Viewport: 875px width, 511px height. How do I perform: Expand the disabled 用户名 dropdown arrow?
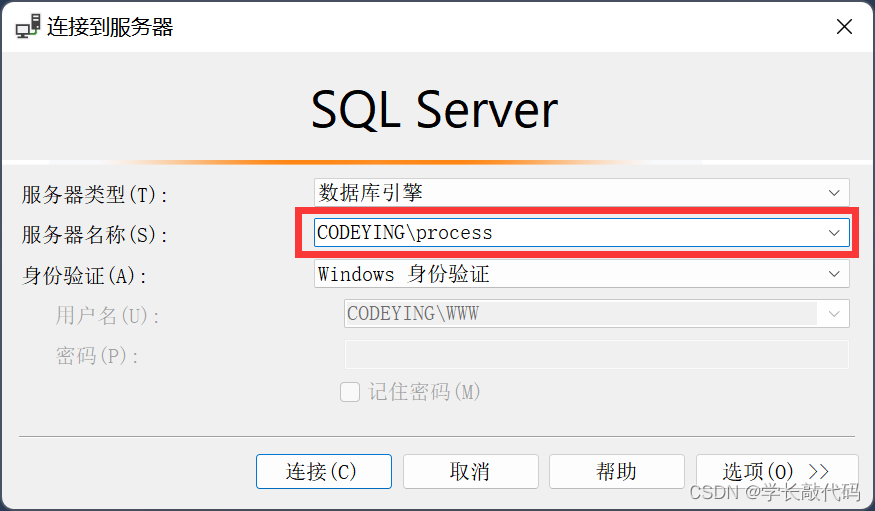[x=834, y=314]
